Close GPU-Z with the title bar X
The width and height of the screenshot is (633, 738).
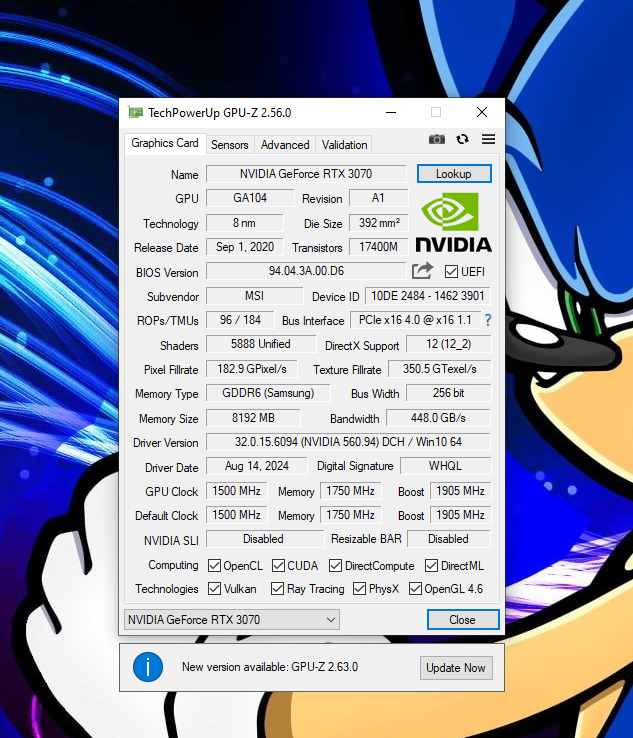[x=482, y=112]
